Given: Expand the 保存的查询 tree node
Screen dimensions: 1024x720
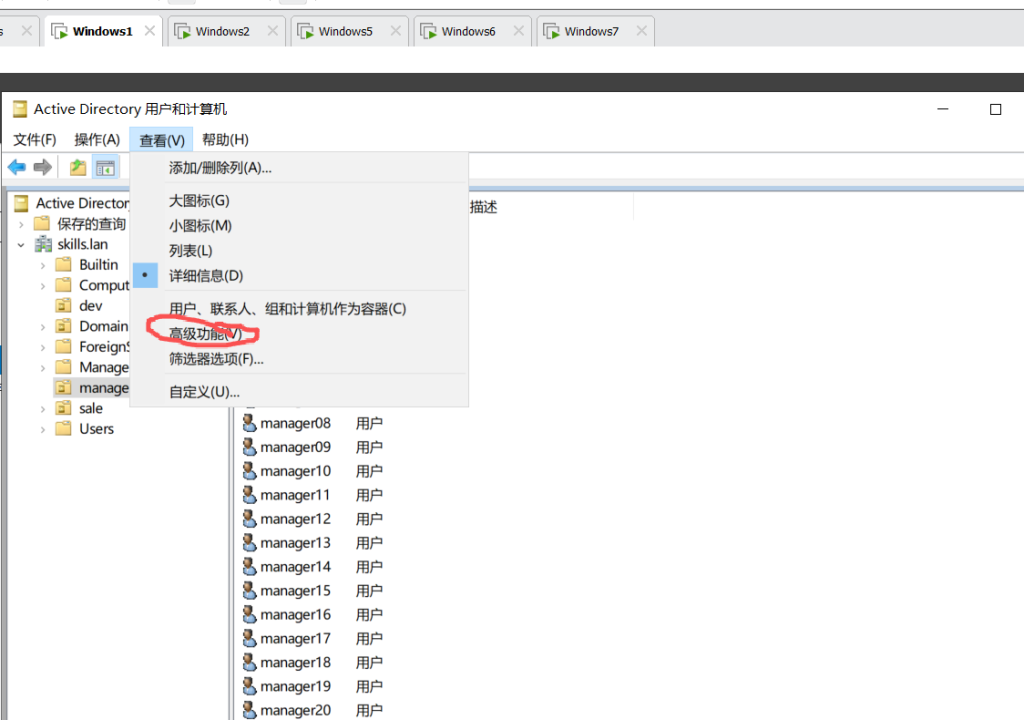Looking at the screenshot, I should pos(21,224).
